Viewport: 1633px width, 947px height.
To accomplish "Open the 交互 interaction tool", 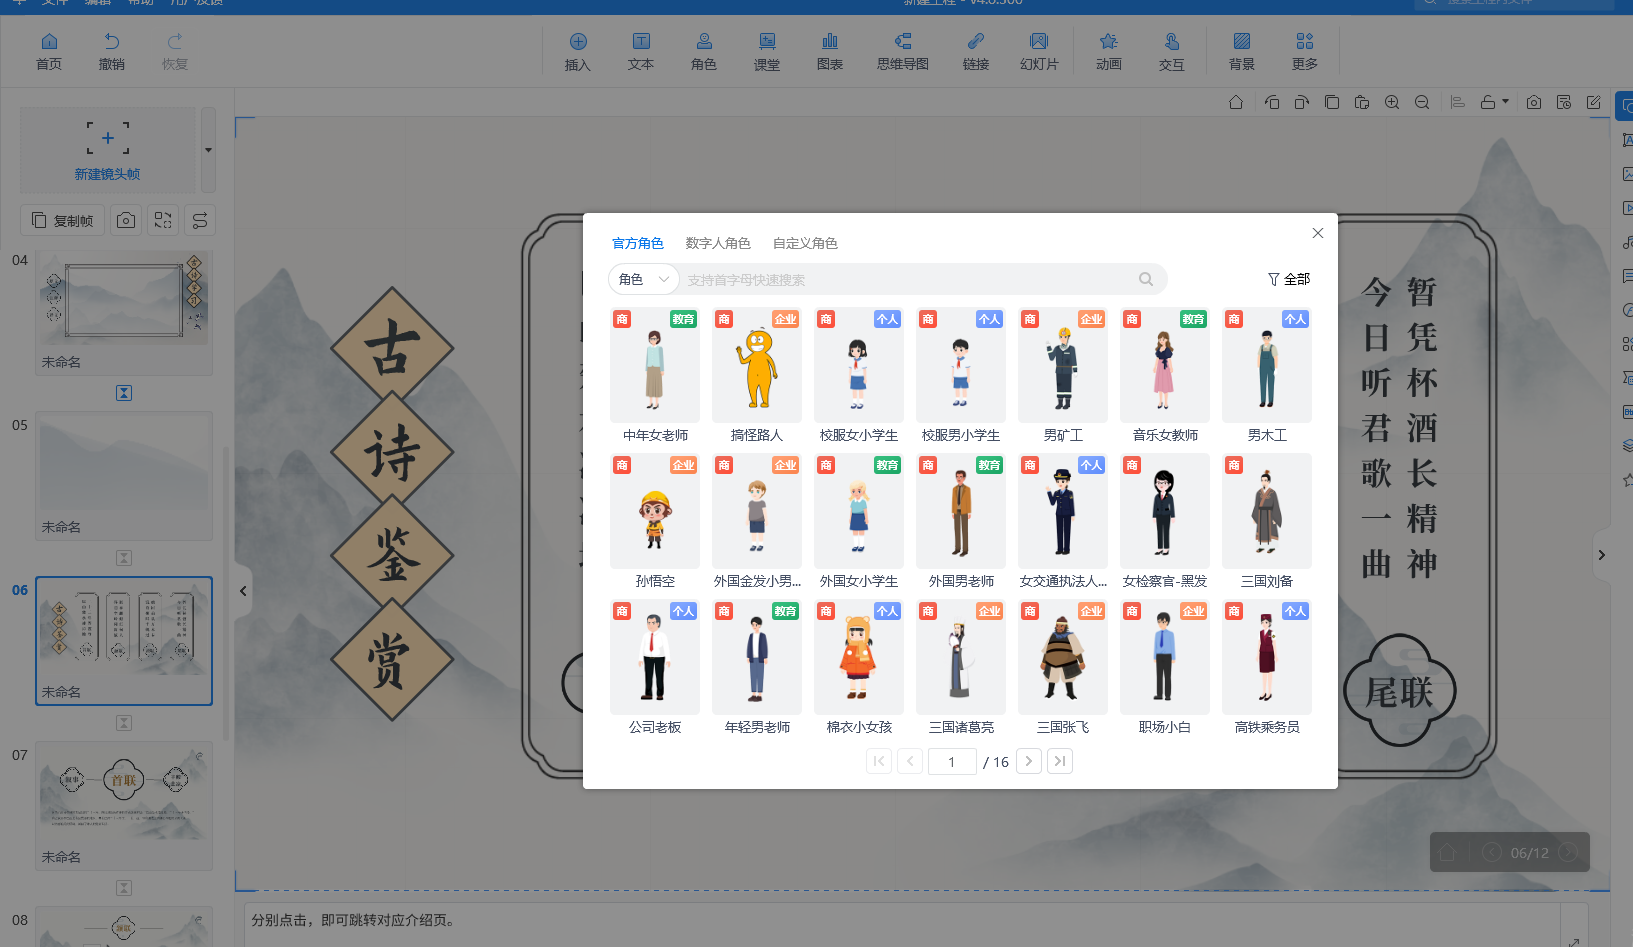I will 1172,51.
